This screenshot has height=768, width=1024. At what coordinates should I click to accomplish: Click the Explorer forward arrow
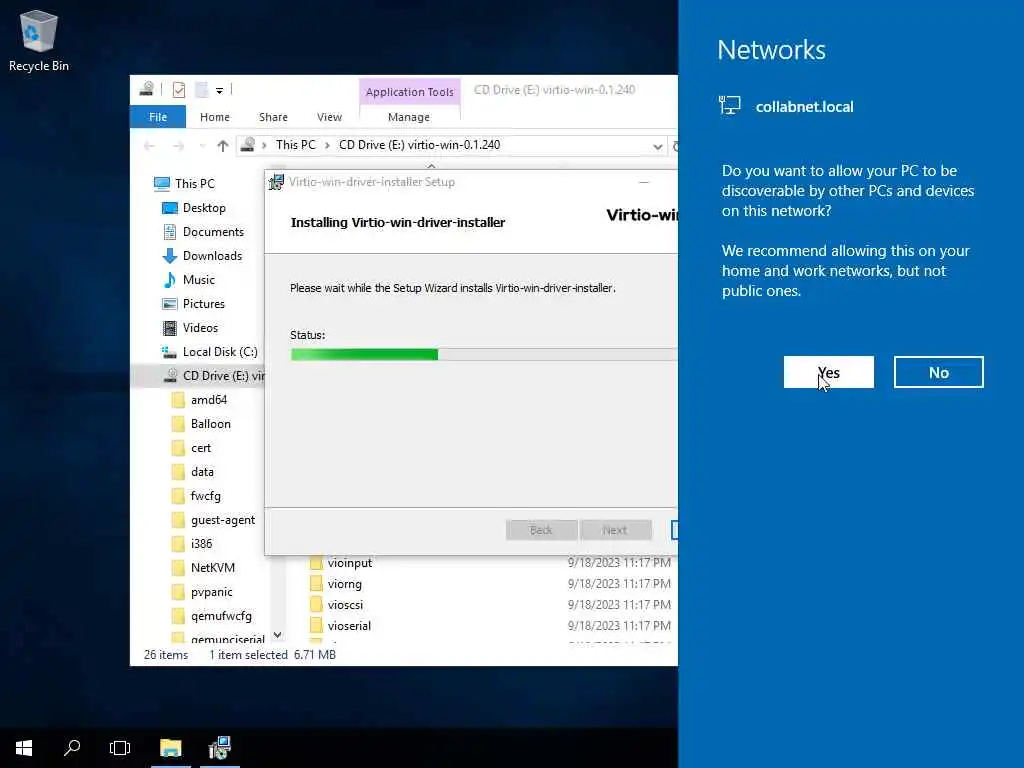178,146
